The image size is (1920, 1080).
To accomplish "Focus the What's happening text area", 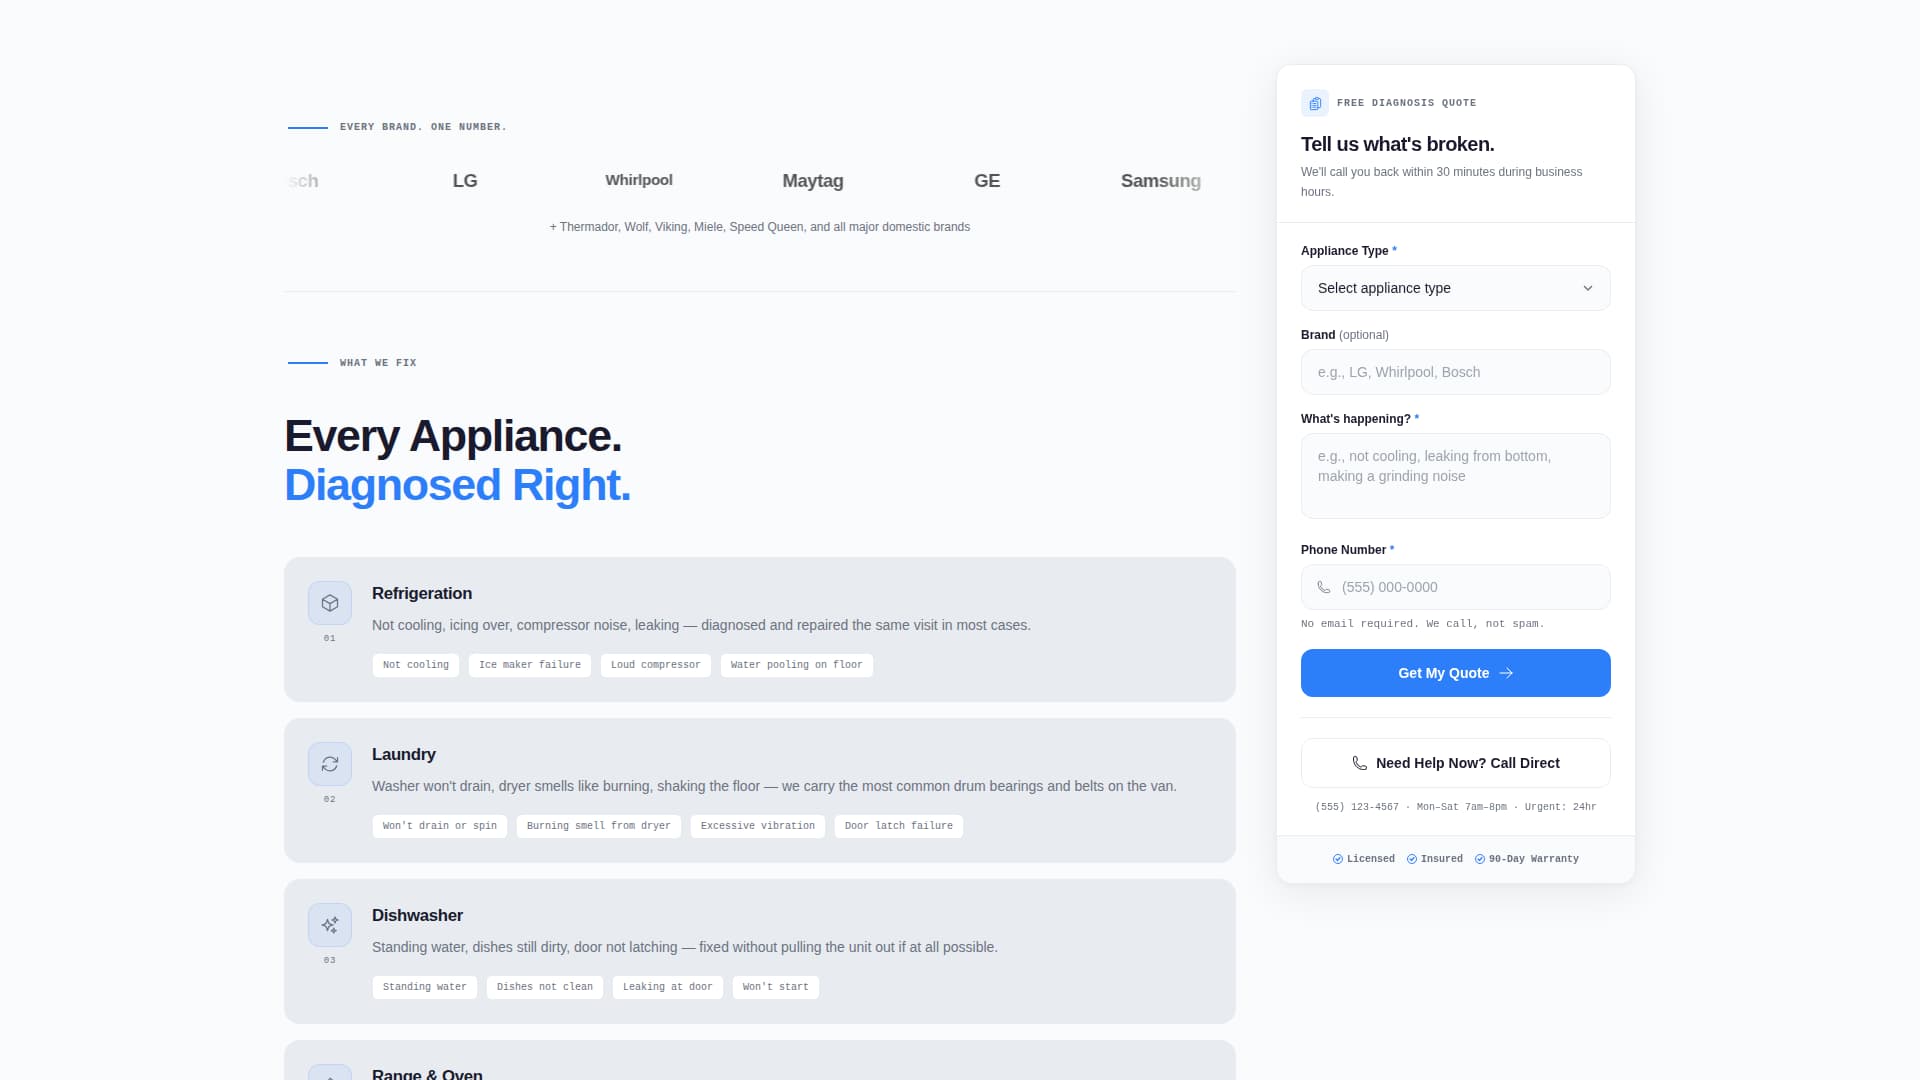I will [x=1456, y=476].
